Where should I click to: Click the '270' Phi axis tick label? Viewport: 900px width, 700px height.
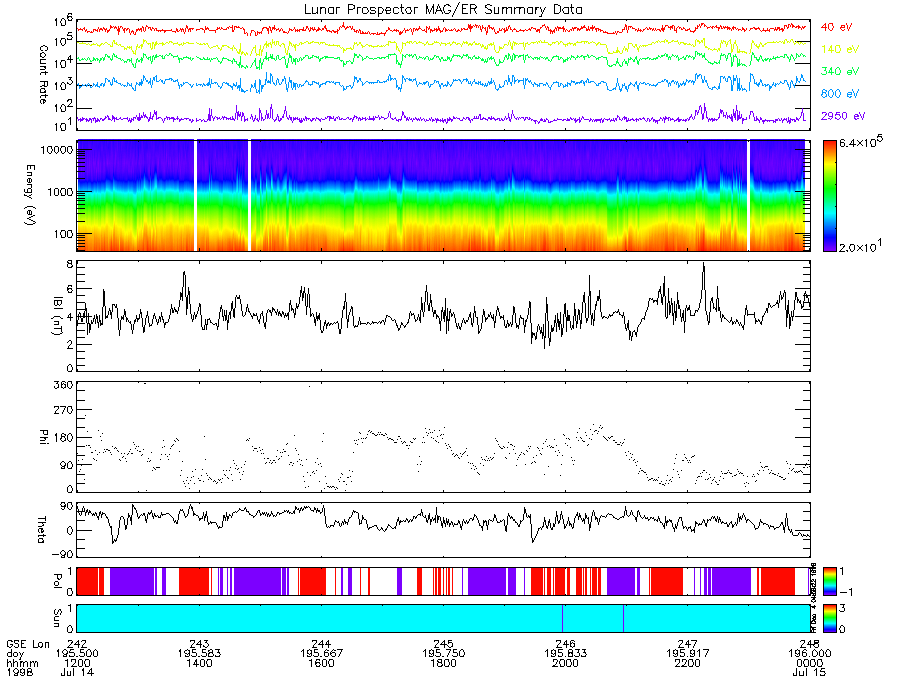click(x=64, y=411)
